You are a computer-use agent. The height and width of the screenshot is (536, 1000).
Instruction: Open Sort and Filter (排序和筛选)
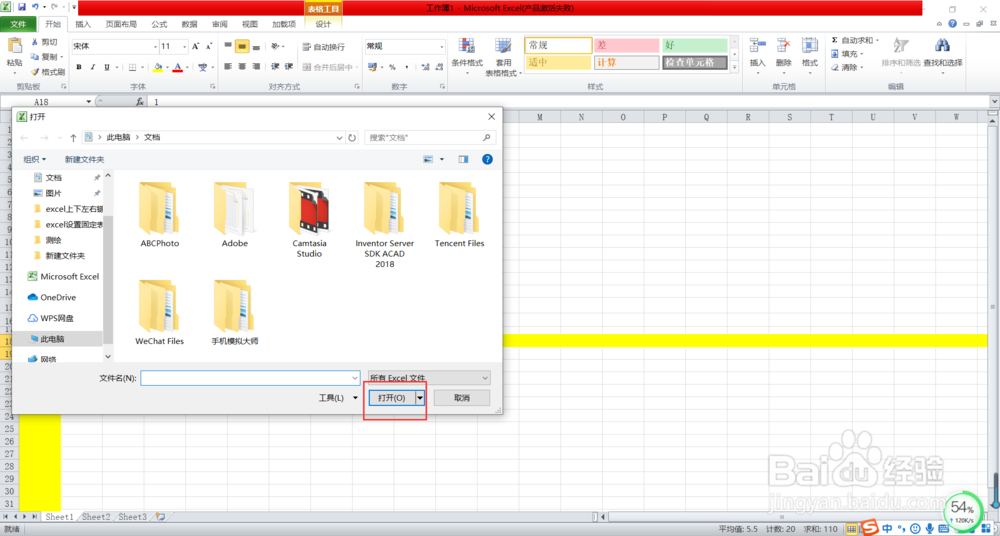(x=901, y=54)
